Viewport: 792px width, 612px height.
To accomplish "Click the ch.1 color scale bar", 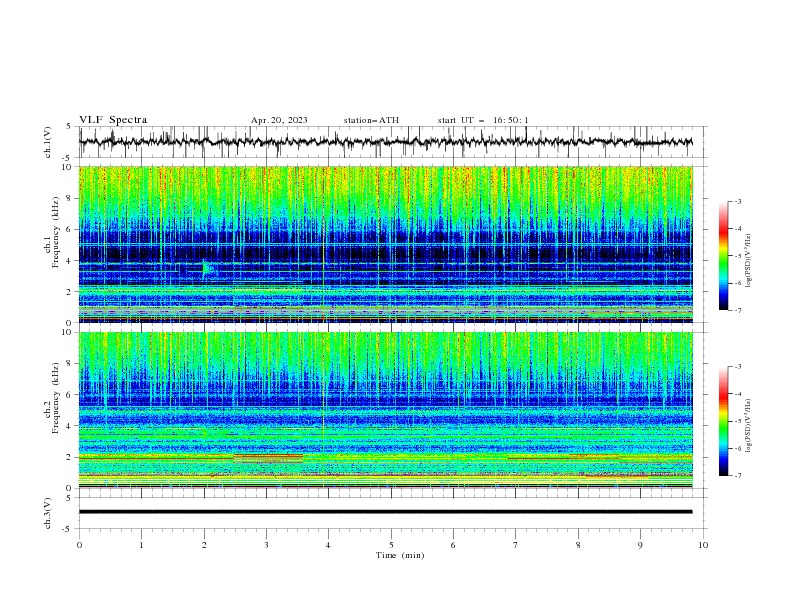I will pos(723,256).
